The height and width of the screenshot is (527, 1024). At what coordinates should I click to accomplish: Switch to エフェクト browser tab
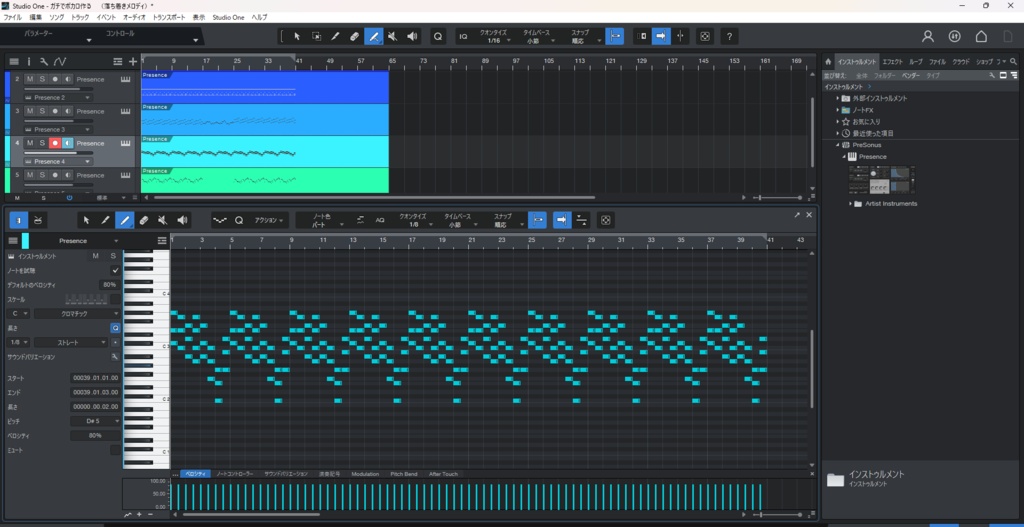892,61
